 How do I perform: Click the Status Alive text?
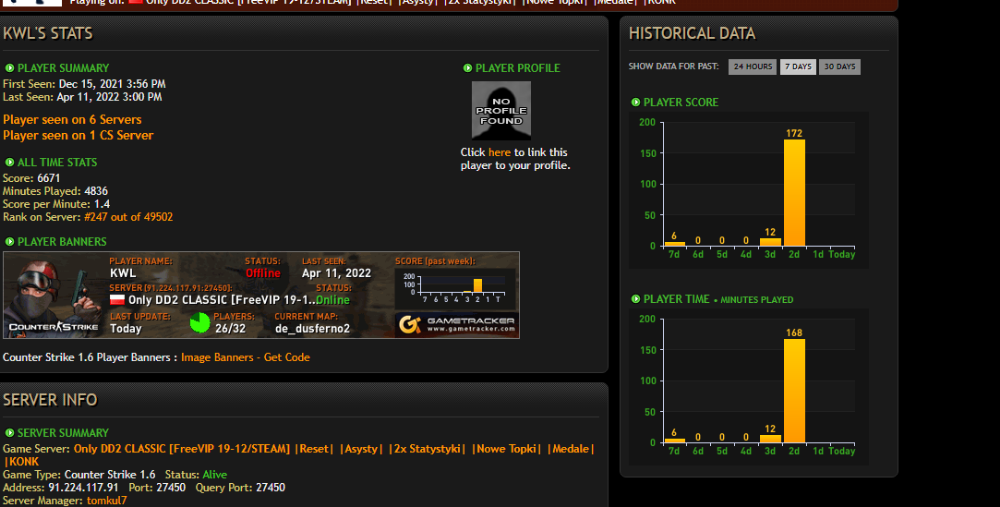[x=214, y=475]
